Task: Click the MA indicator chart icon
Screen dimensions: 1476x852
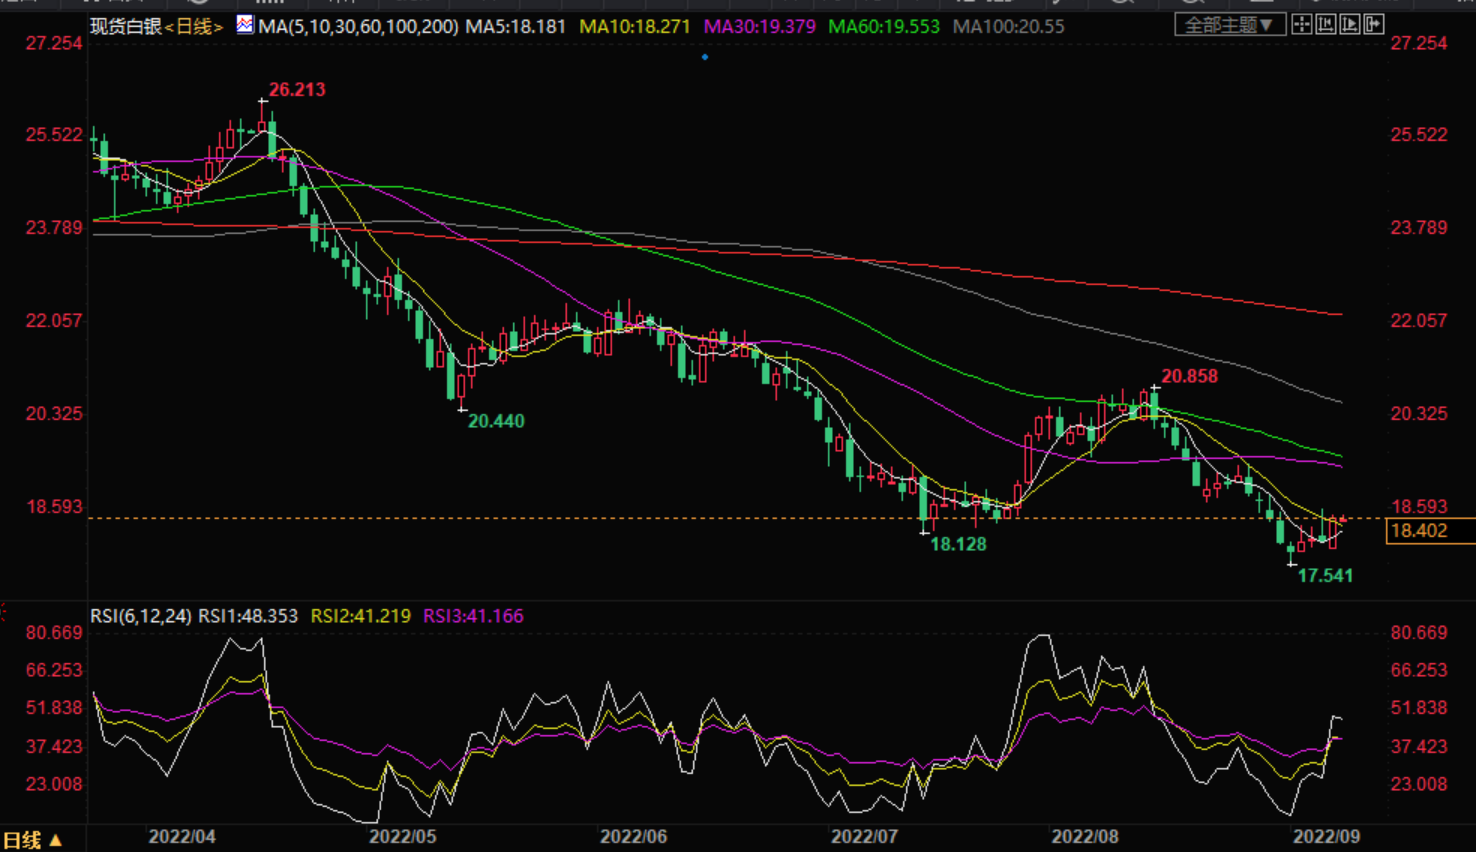Action: tap(245, 25)
